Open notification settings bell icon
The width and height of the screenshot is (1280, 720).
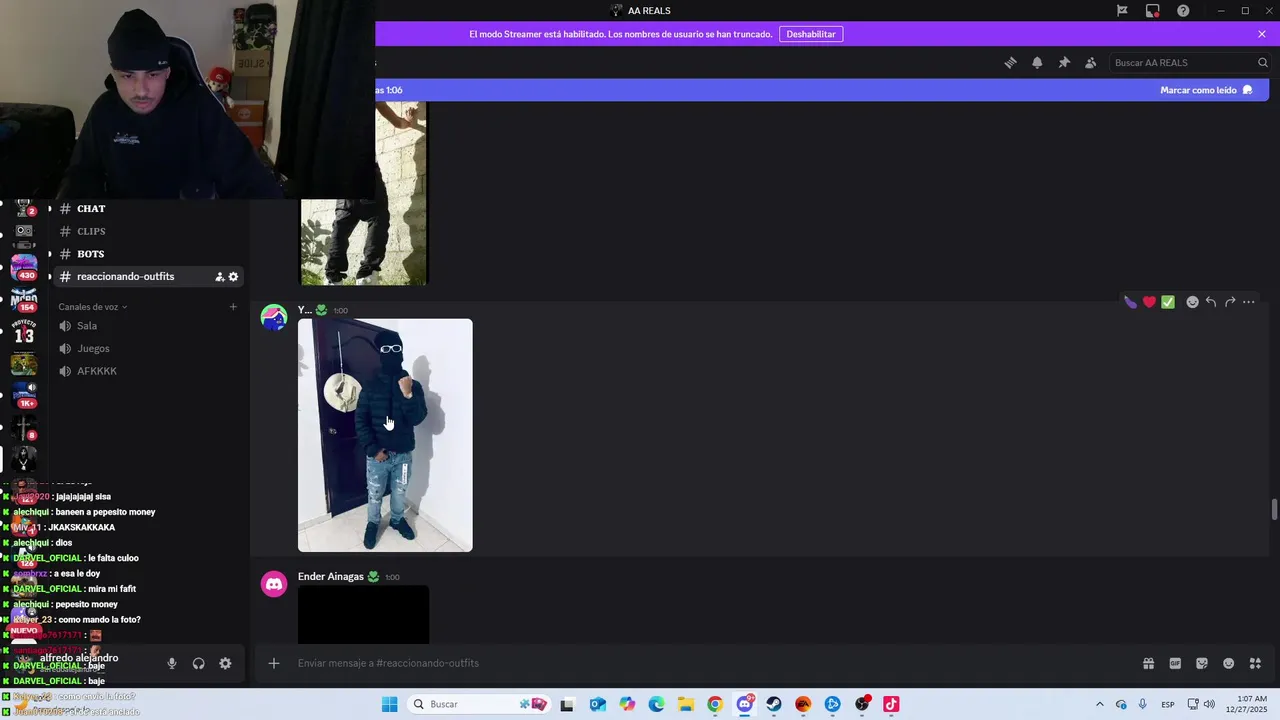point(1037,62)
